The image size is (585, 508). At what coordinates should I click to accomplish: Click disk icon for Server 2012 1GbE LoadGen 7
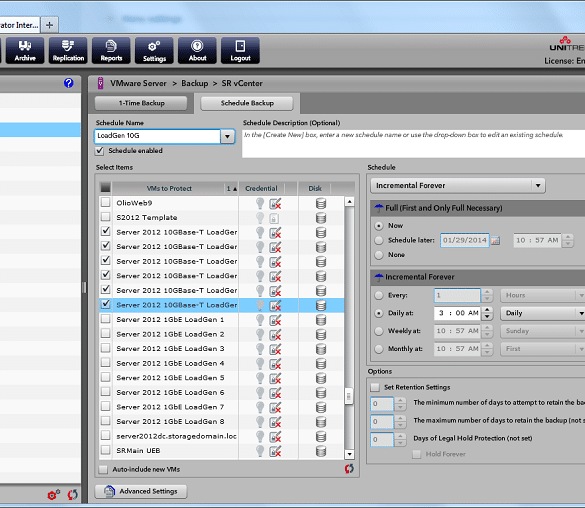click(x=321, y=407)
